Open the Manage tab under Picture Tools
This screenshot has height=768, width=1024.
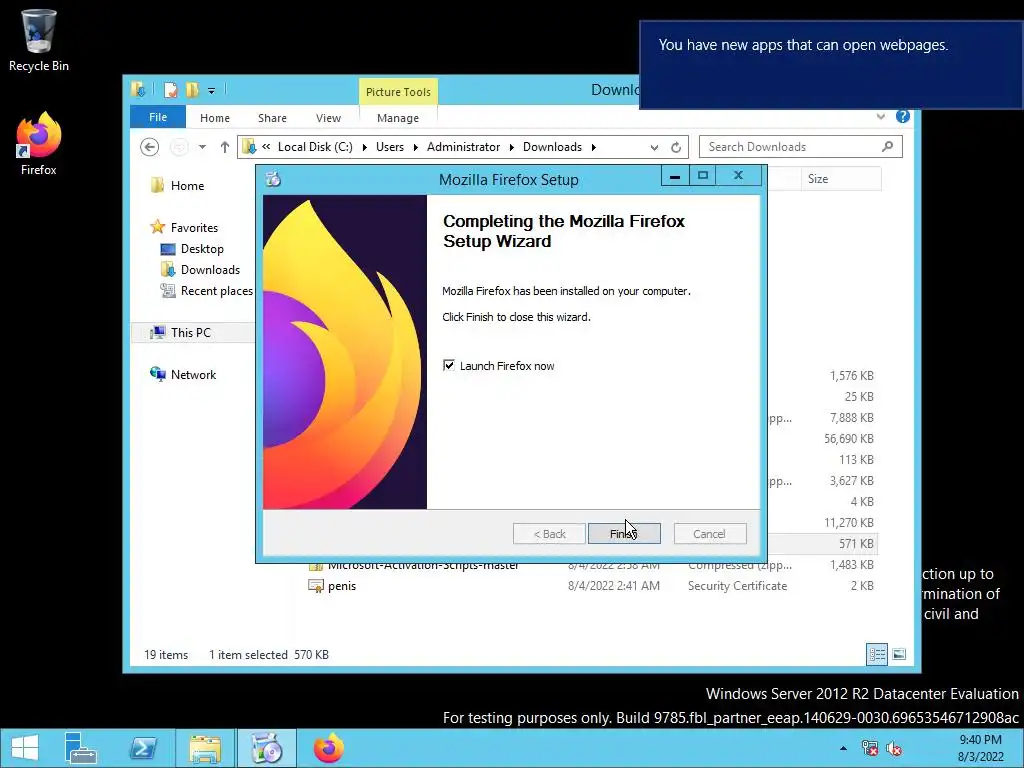point(398,118)
